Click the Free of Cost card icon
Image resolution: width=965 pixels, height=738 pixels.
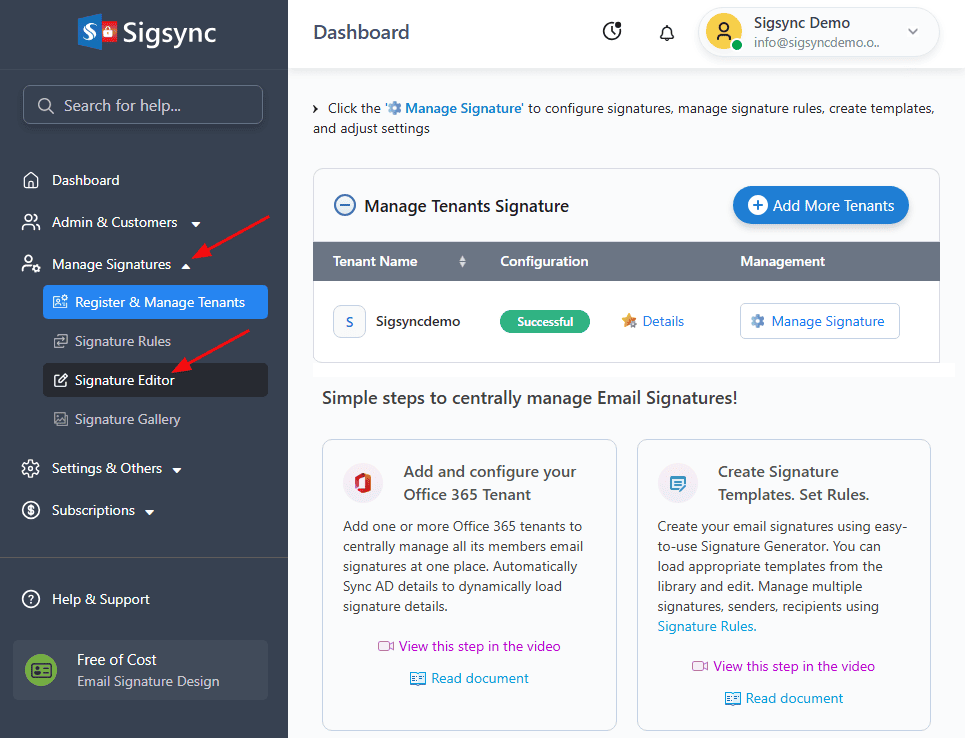pyautogui.click(x=41, y=670)
